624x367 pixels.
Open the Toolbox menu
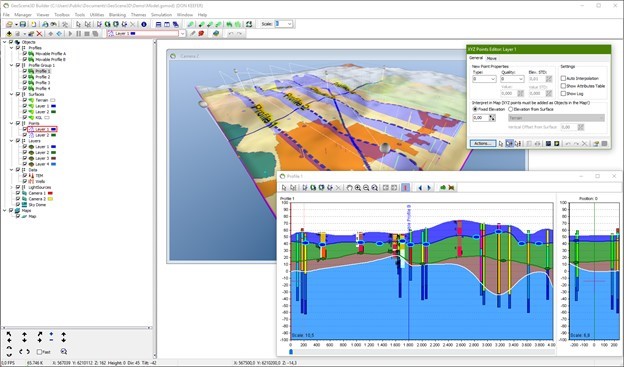pyautogui.click(x=62, y=15)
